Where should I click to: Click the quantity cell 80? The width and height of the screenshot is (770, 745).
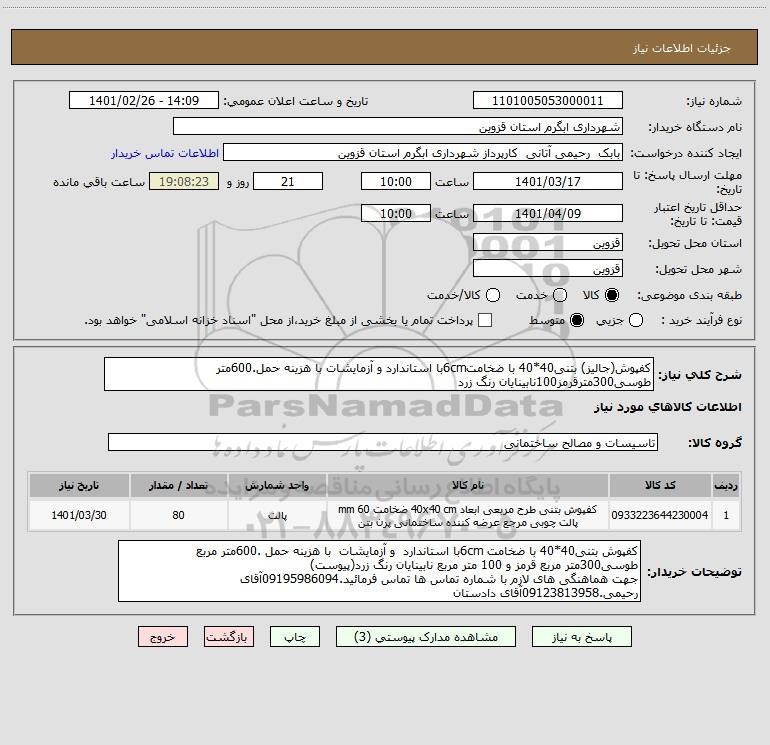click(x=178, y=515)
